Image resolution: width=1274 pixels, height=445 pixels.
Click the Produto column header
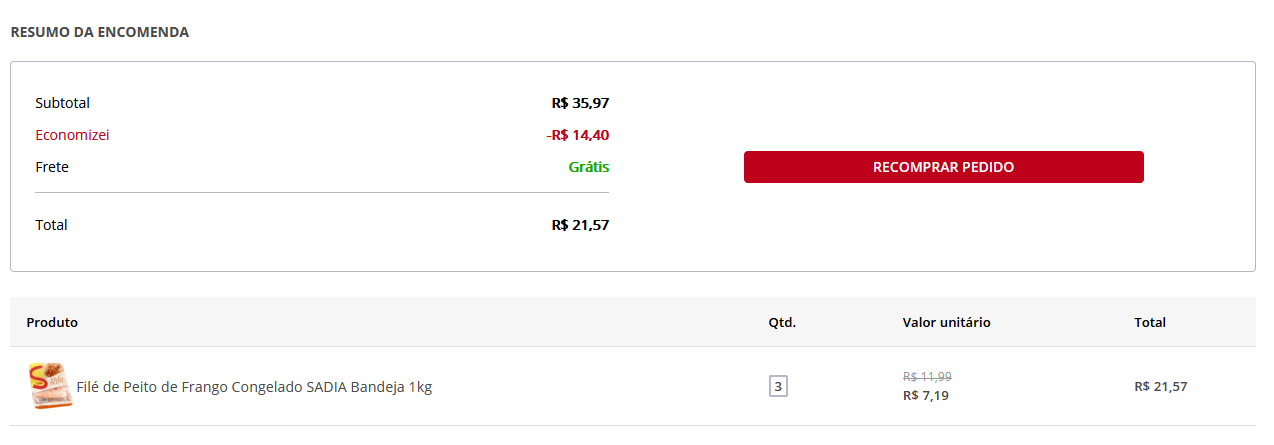pos(52,322)
